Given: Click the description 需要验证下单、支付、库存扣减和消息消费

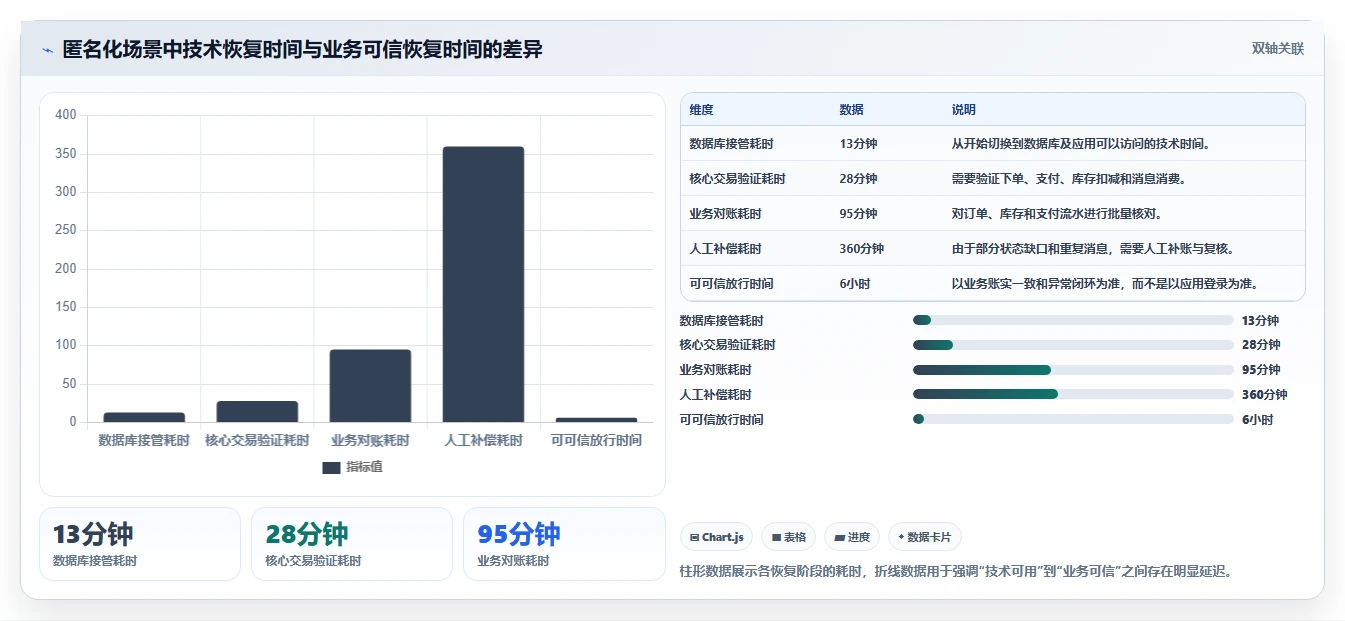Looking at the screenshot, I should pos(1069,179).
